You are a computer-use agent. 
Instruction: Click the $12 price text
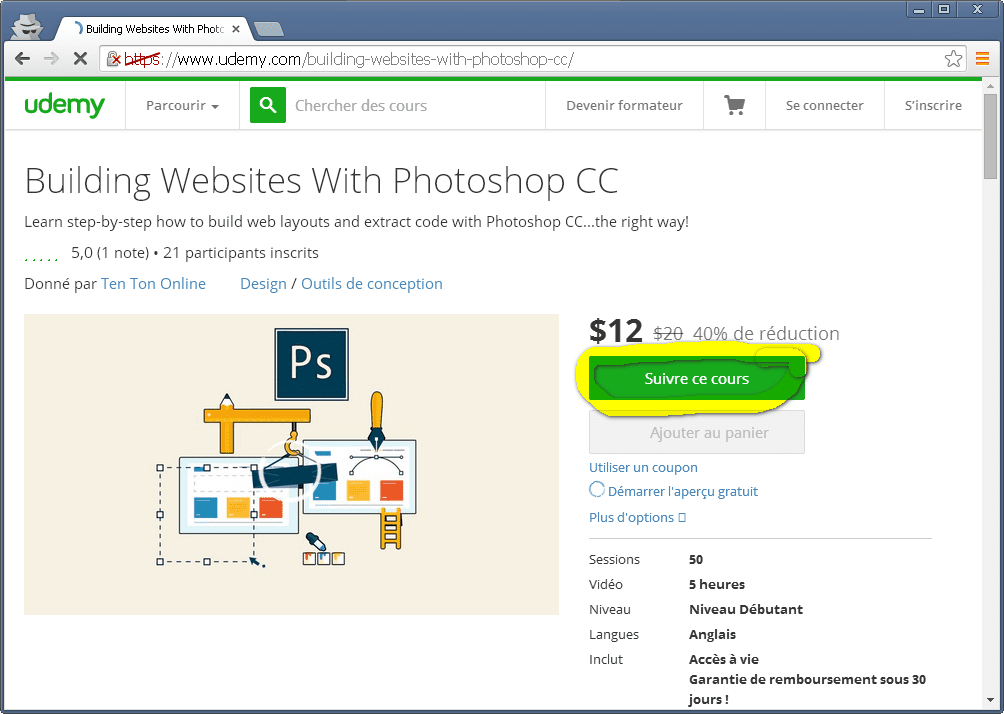(x=615, y=331)
